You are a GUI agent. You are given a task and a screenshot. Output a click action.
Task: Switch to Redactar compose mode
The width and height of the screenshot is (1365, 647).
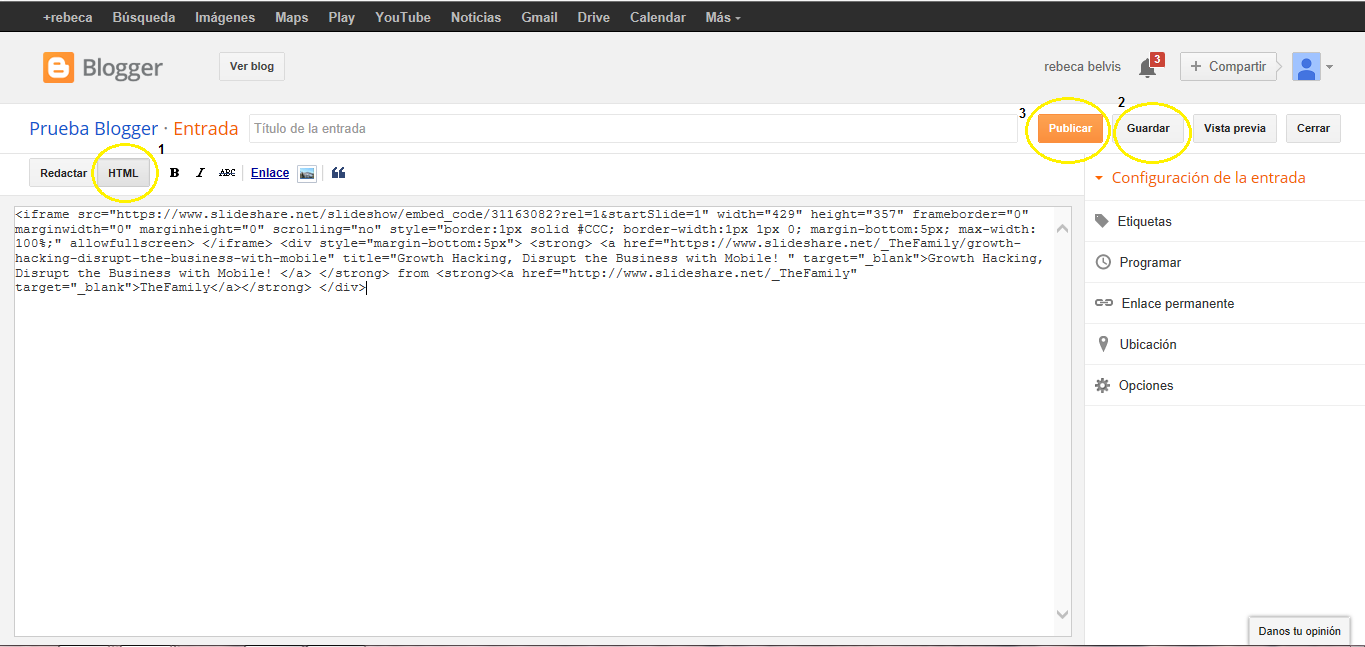(x=63, y=173)
